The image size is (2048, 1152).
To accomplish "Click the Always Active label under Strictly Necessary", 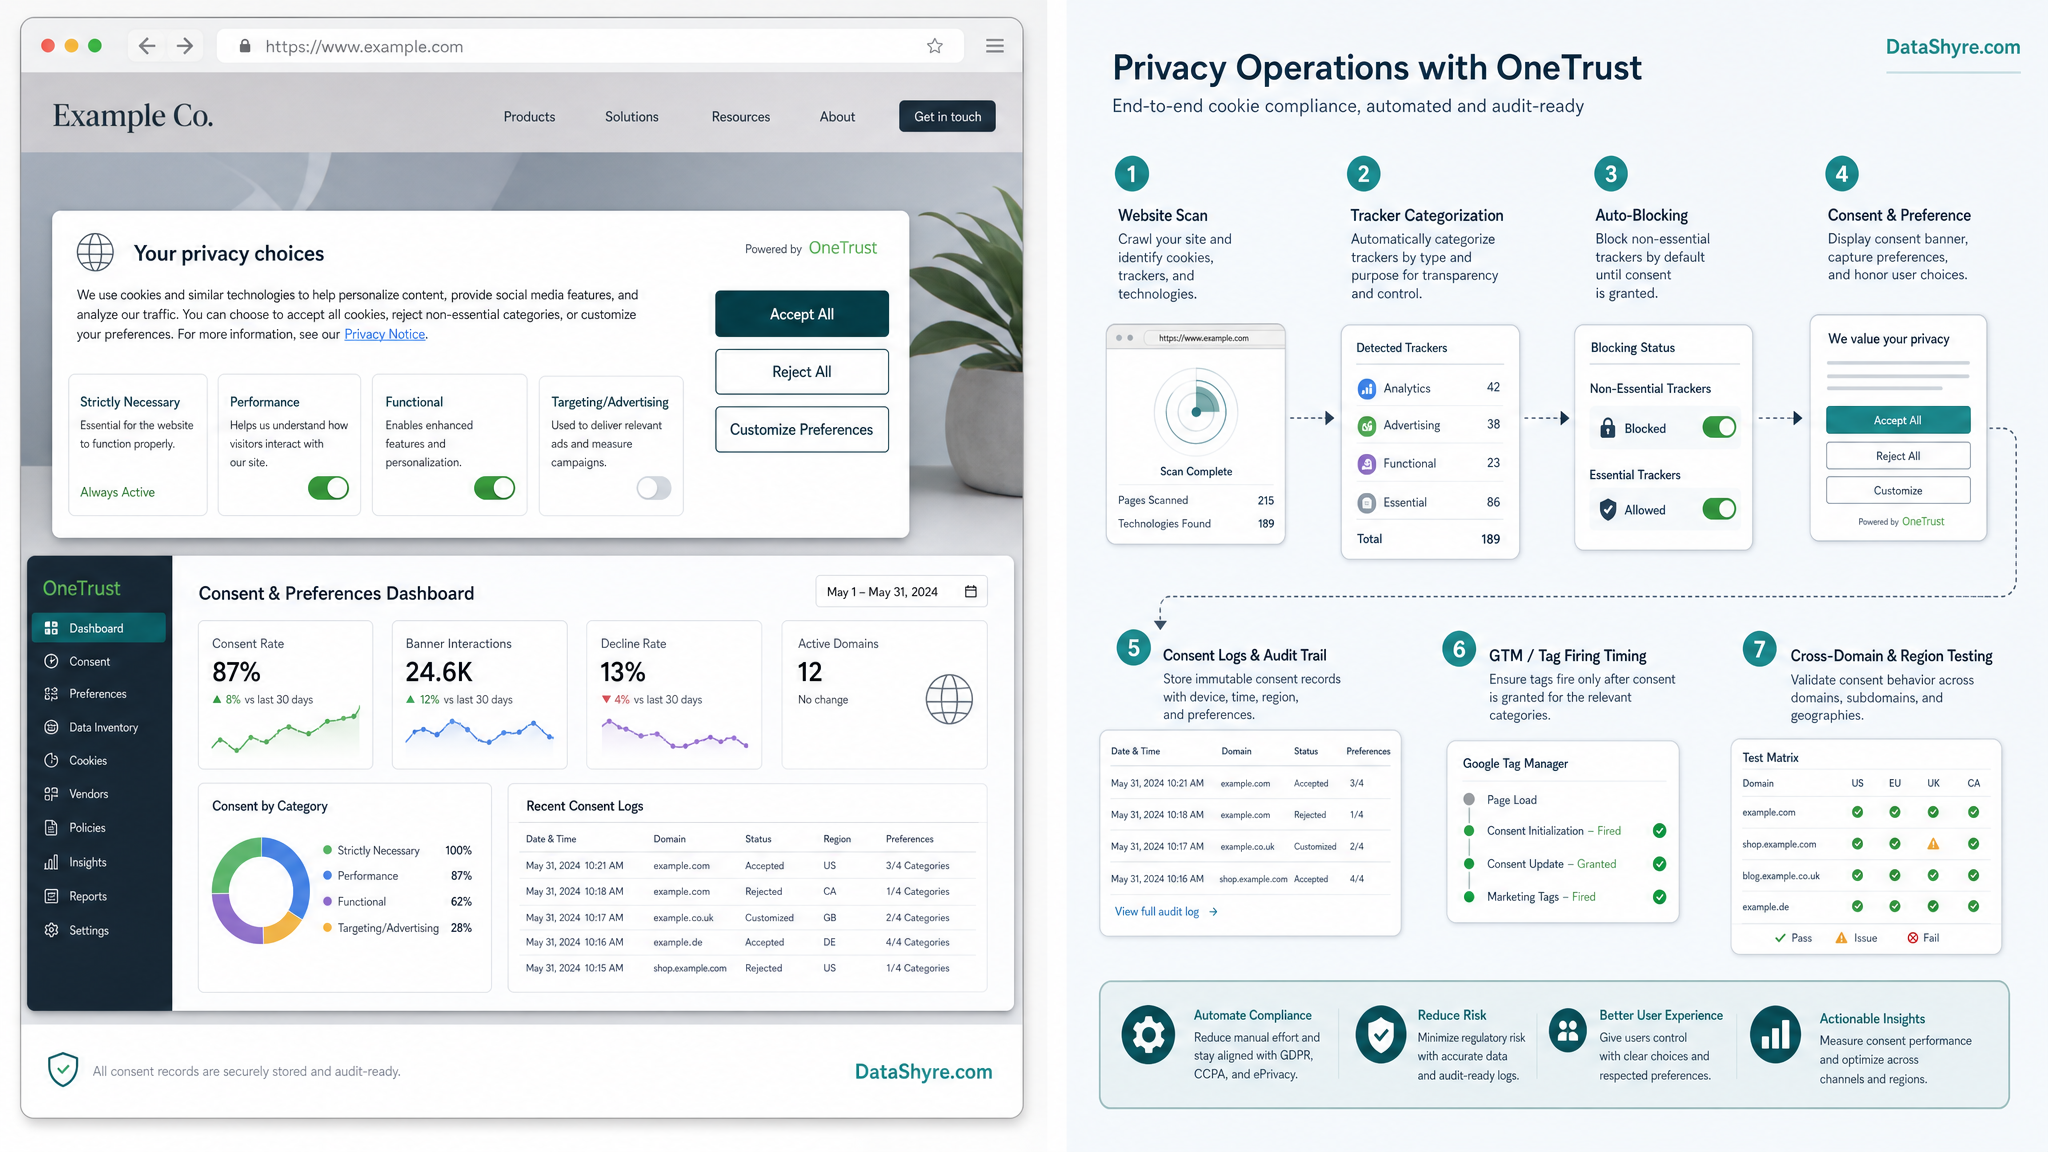I will (x=117, y=492).
